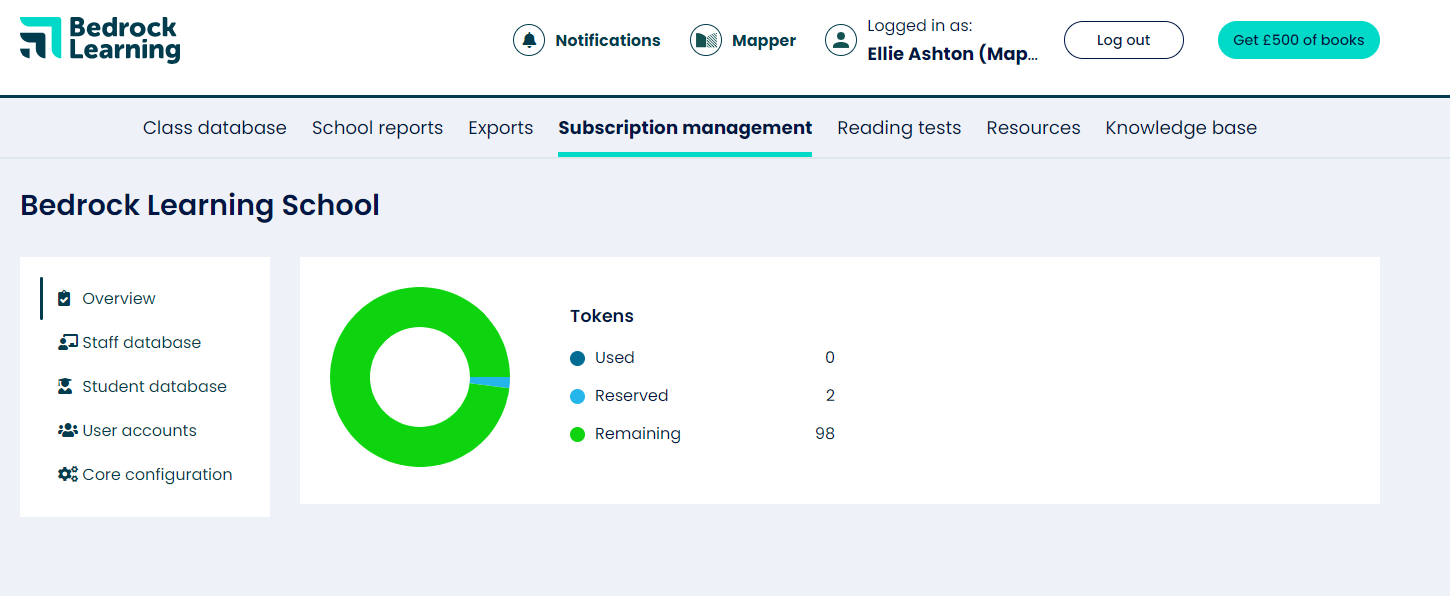The width and height of the screenshot is (1450, 596).
Task: Open the Mapper tool icon
Action: [706, 40]
